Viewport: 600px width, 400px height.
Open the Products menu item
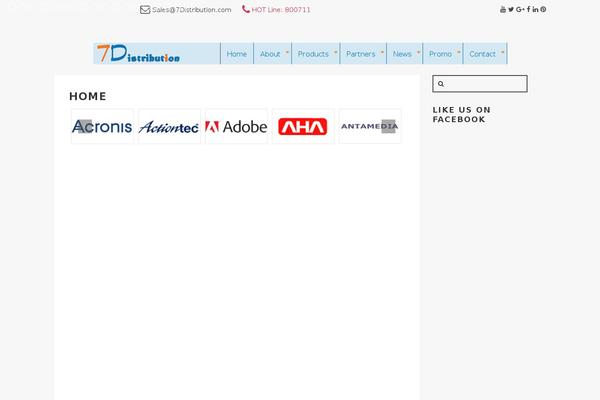point(313,54)
